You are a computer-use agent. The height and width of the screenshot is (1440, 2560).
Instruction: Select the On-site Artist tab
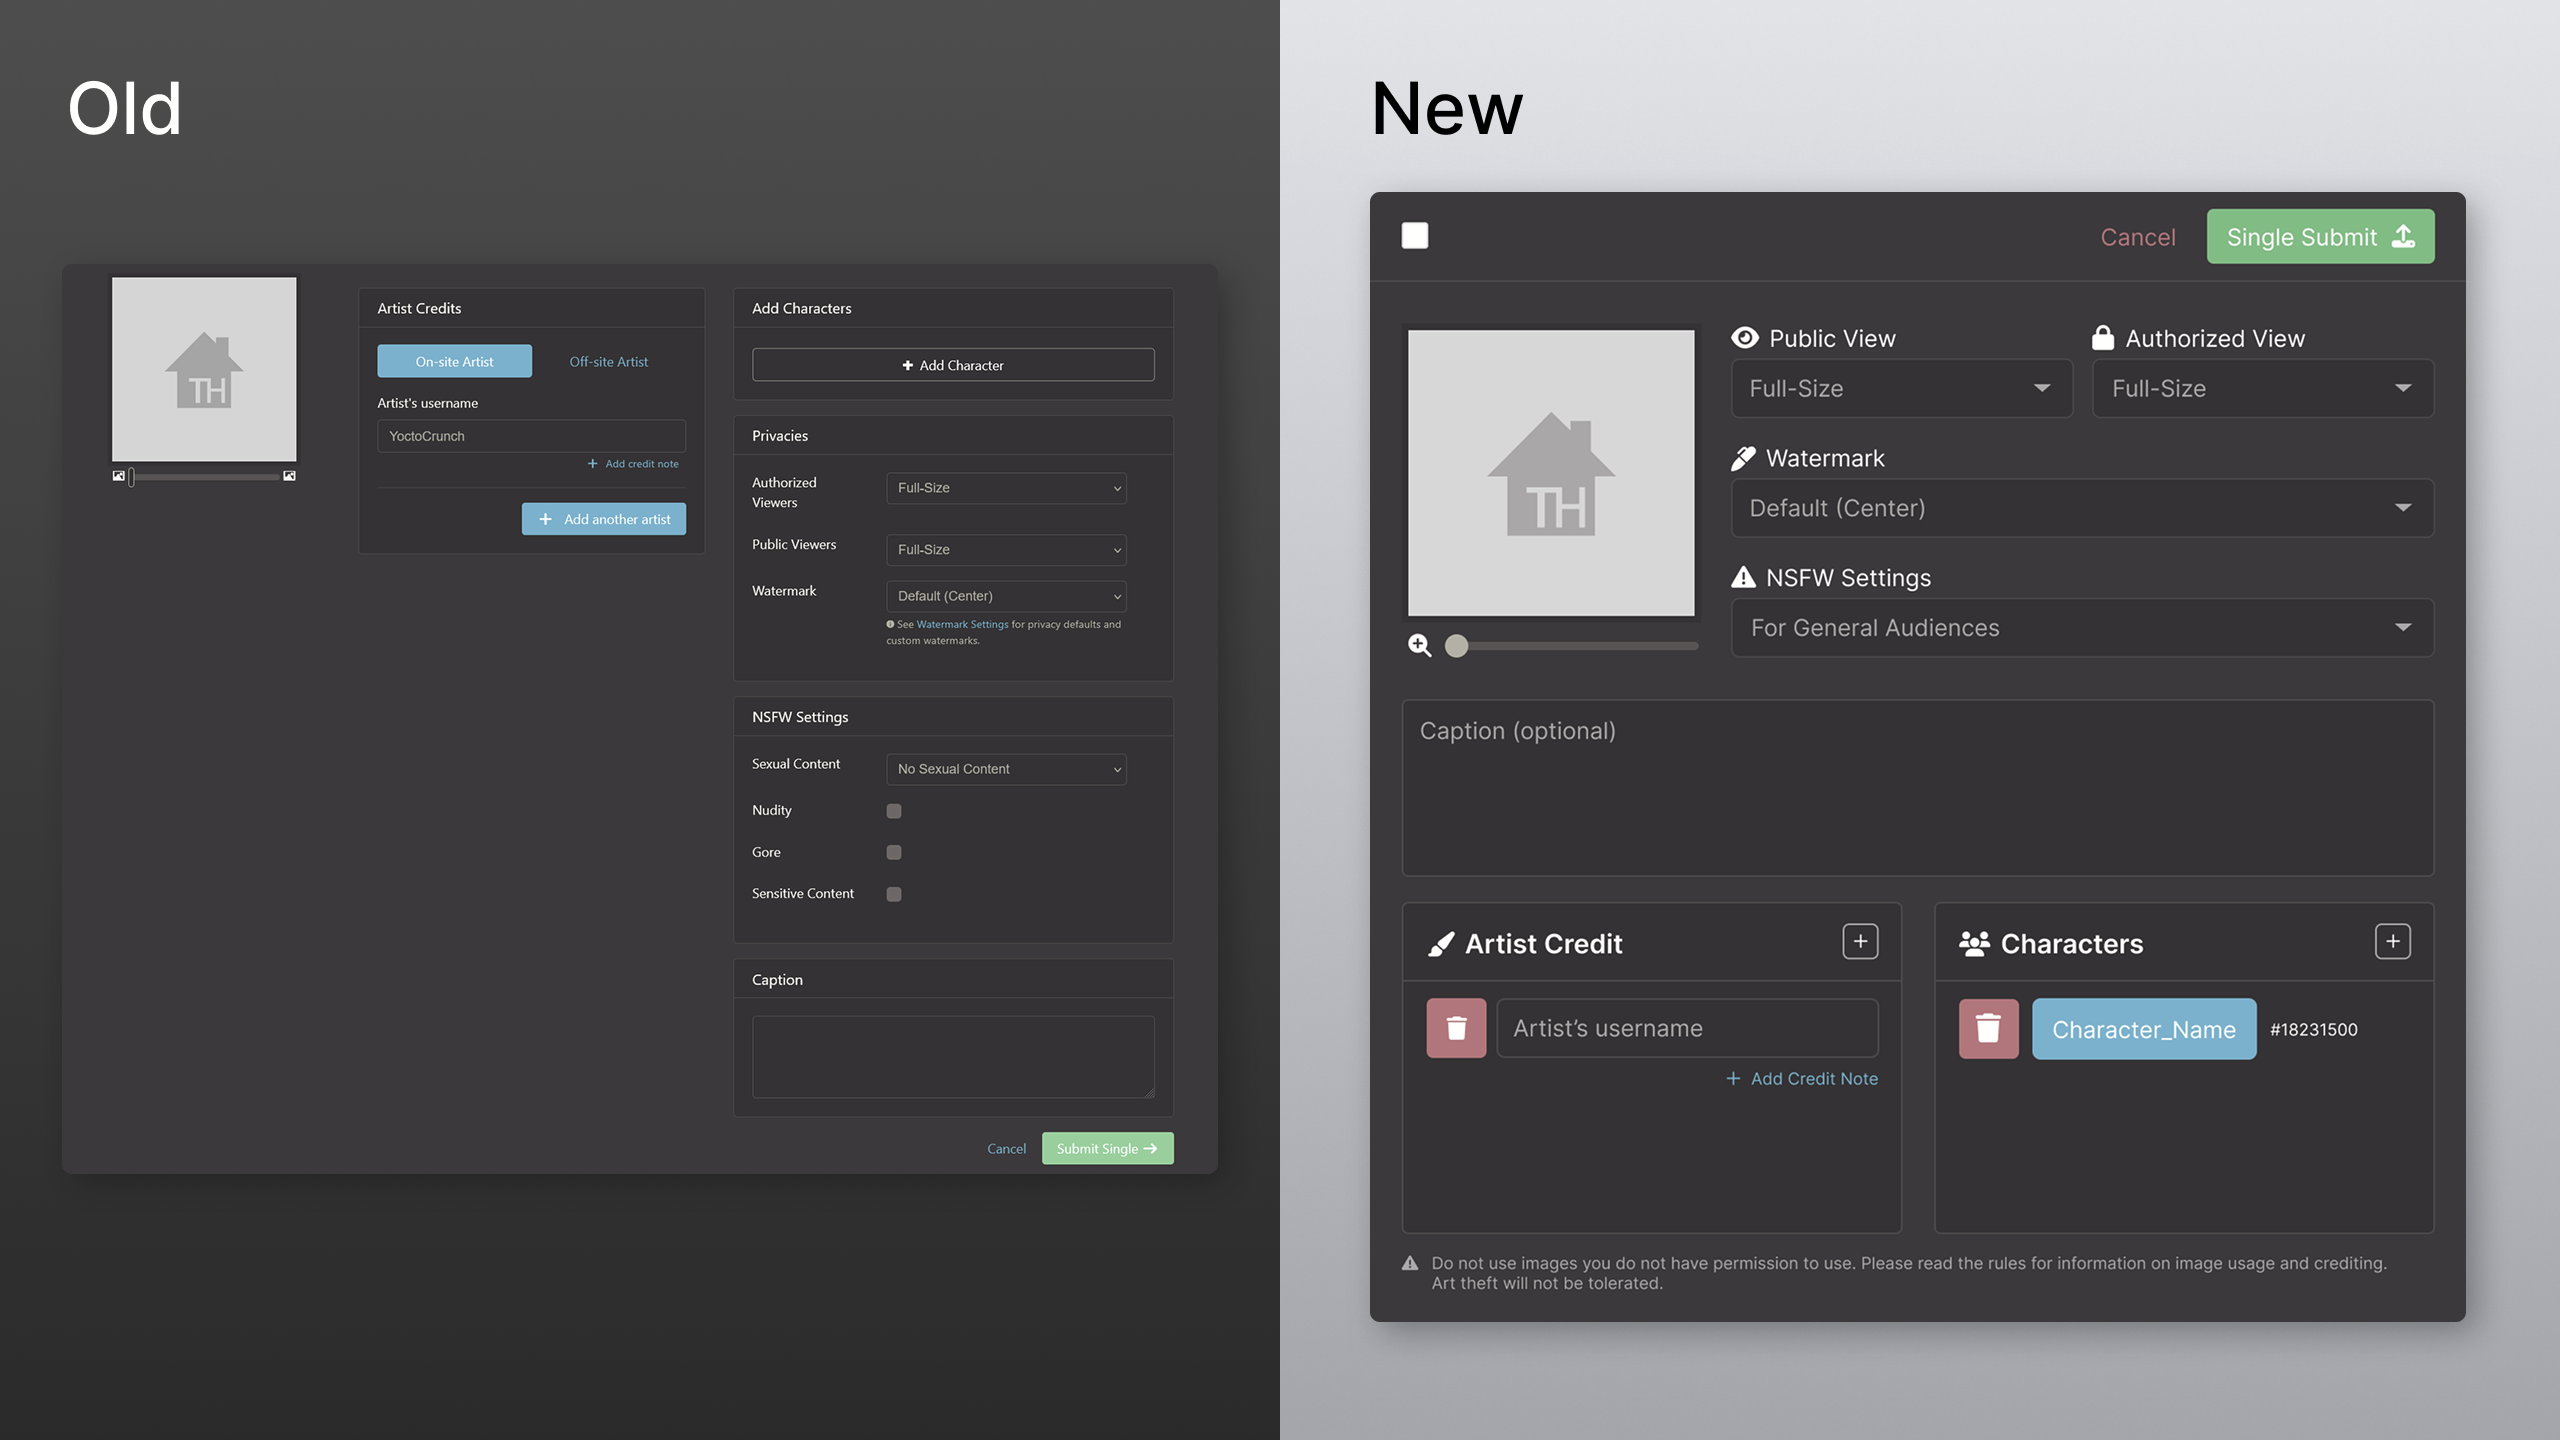454,361
